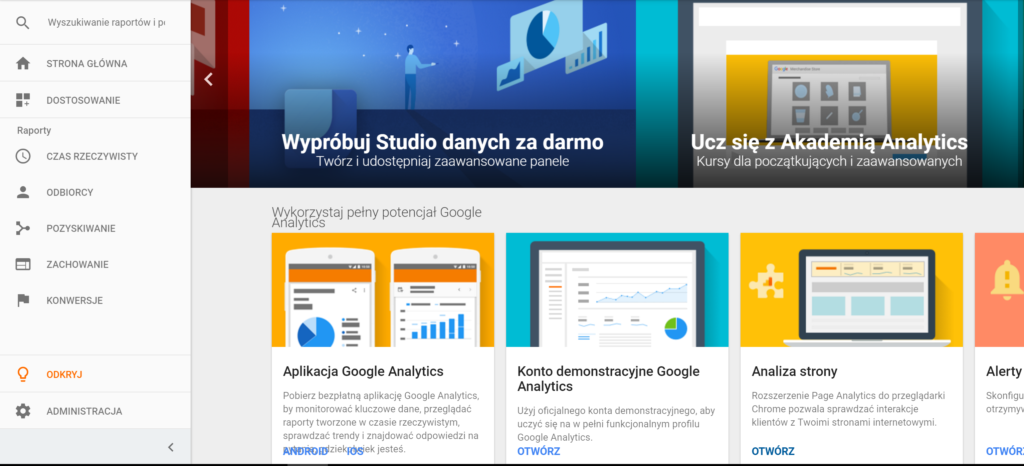Image resolution: width=1024 pixels, height=466 pixels.
Task: Click the 'Analiza strony' card title
Action: pyautogui.click(x=795, y=372)
